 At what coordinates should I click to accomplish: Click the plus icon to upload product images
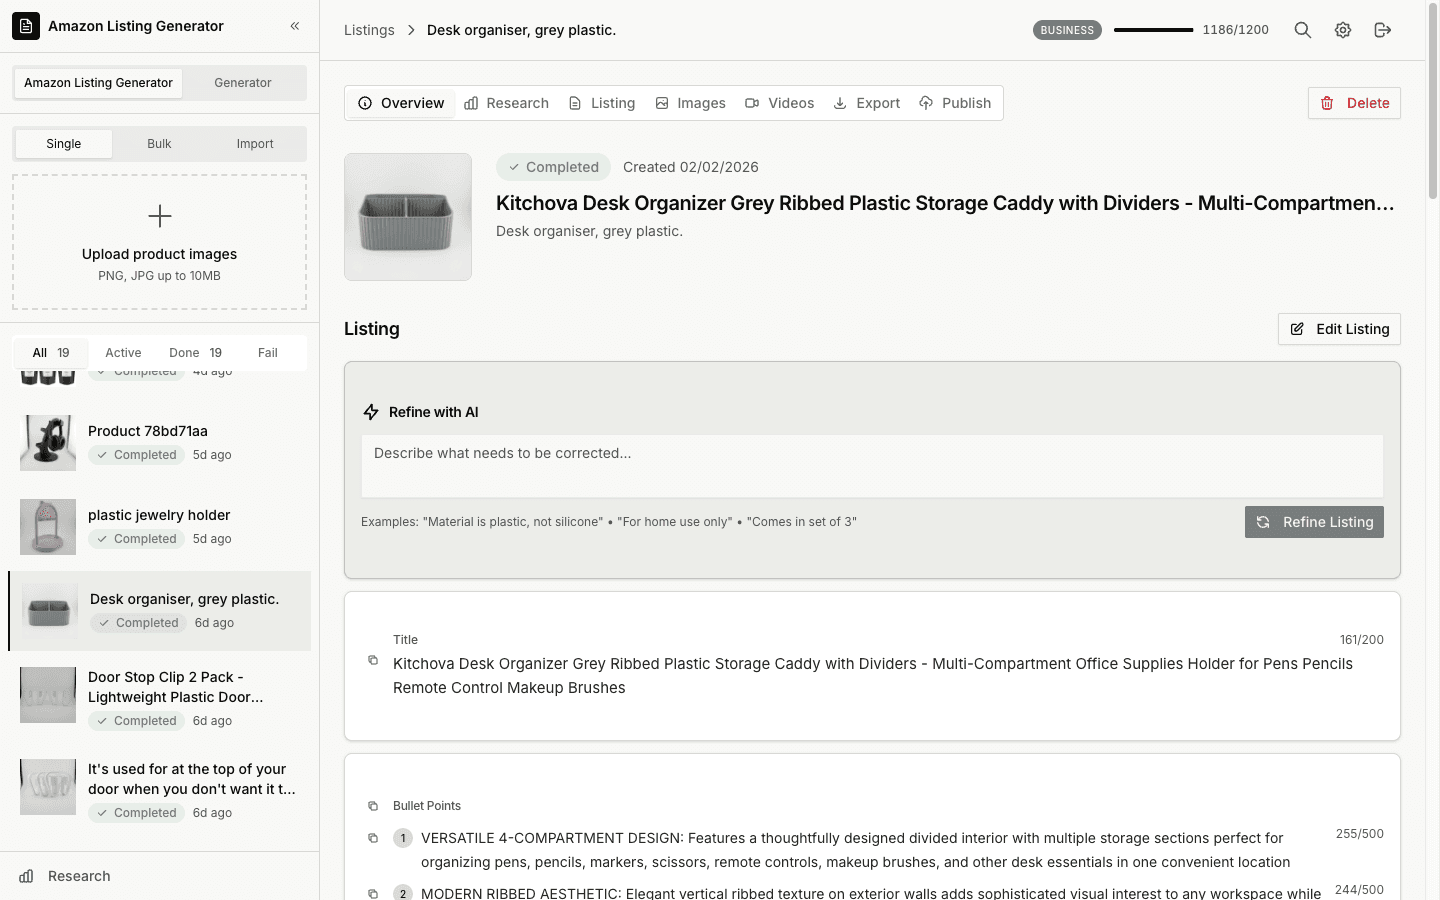pyautogui.click(x=159, y=215)
